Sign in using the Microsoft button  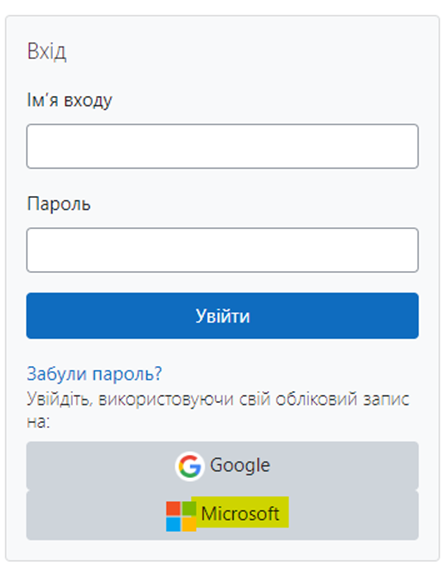click(222, 515)
